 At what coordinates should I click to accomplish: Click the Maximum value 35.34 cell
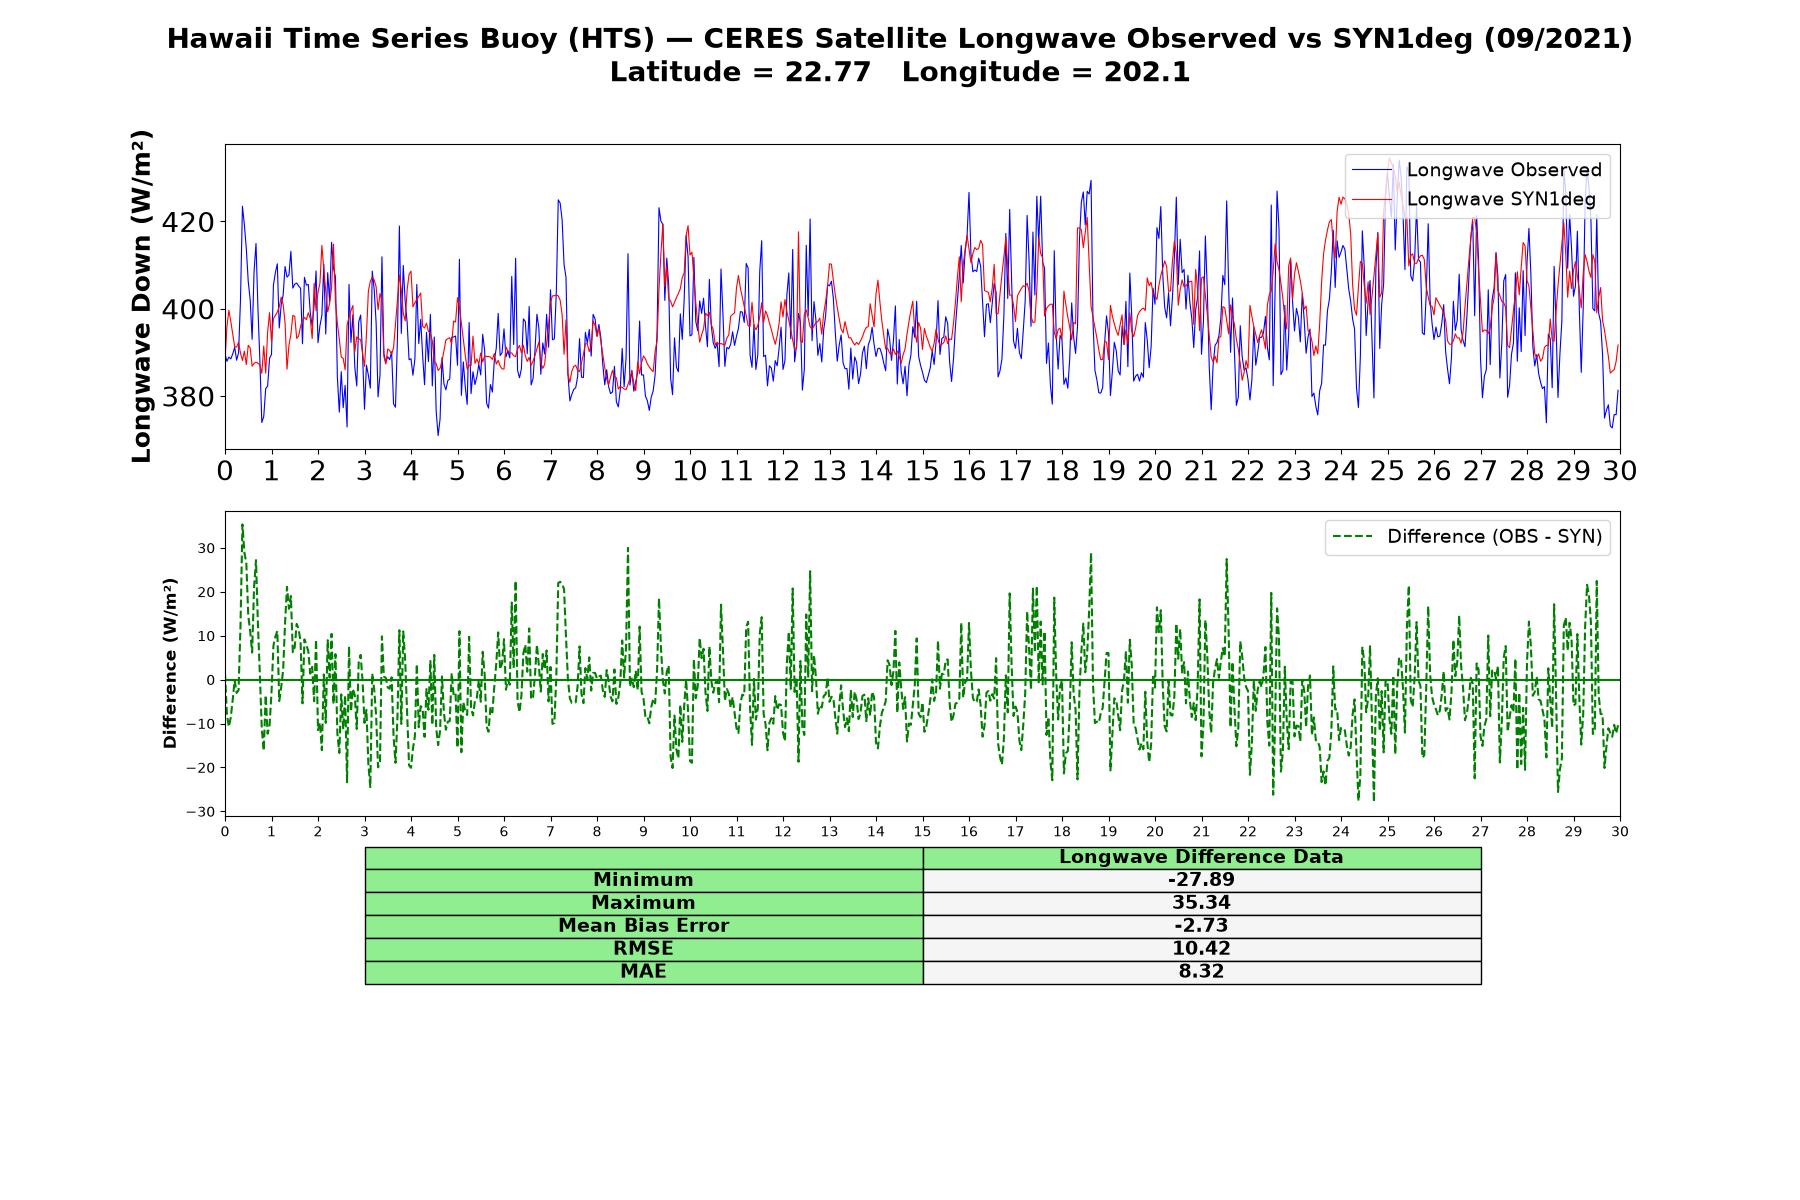point(1202,903)
